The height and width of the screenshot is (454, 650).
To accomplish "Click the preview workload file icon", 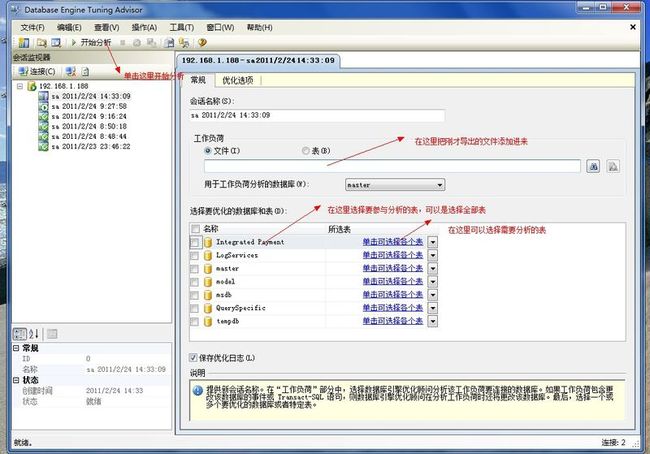I will pos(613,167).
